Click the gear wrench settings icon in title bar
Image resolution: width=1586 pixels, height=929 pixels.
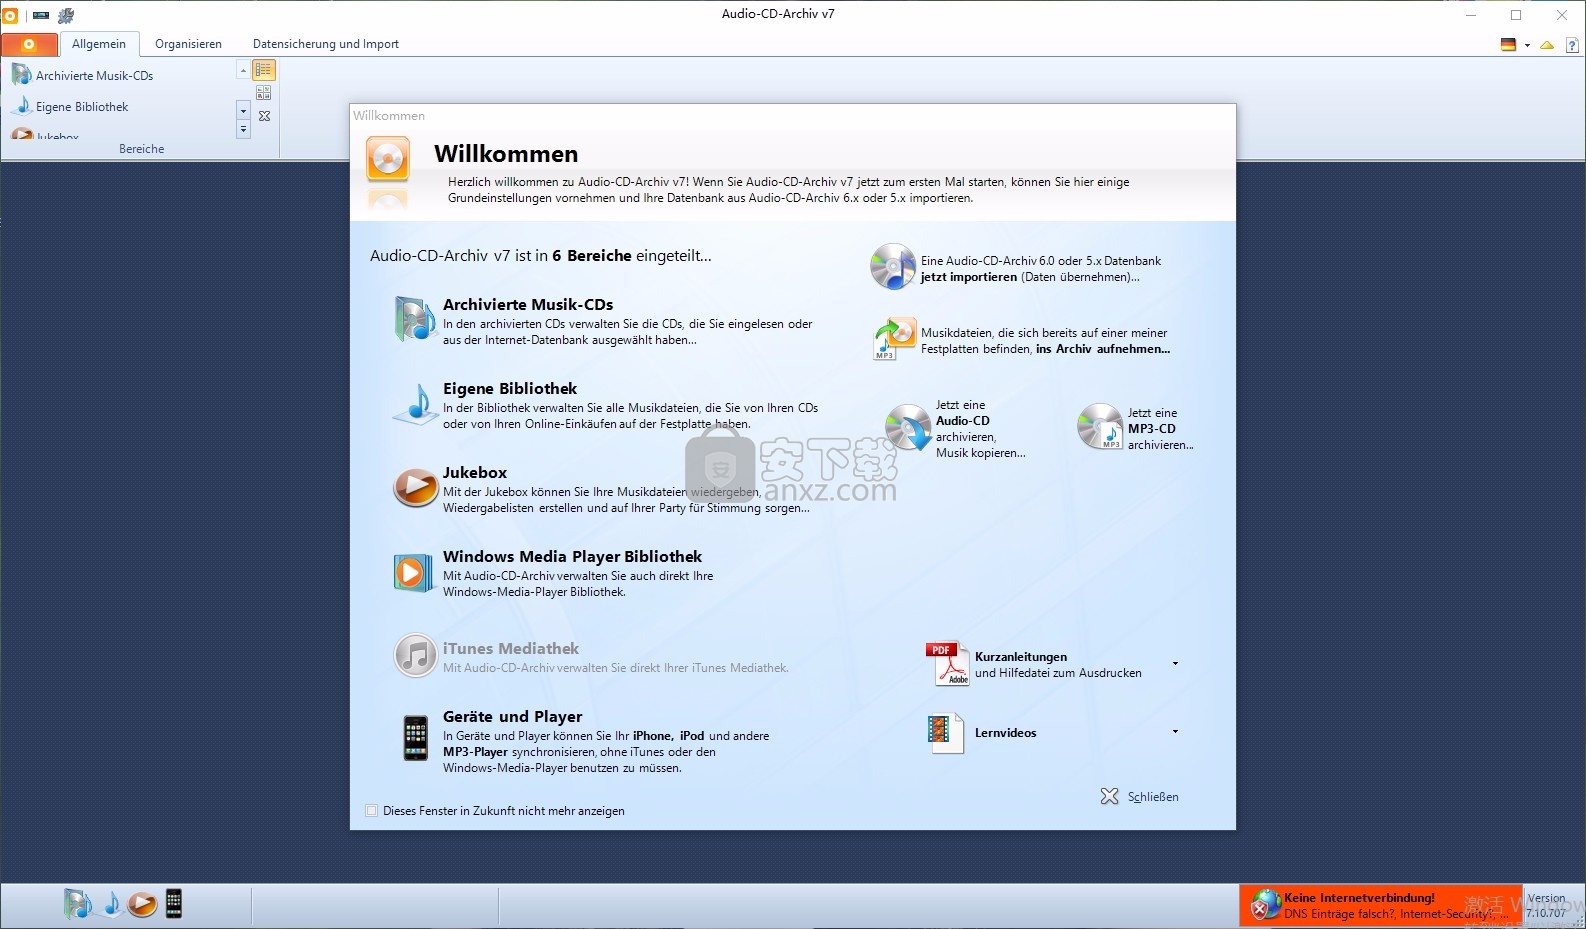point(66,15)
